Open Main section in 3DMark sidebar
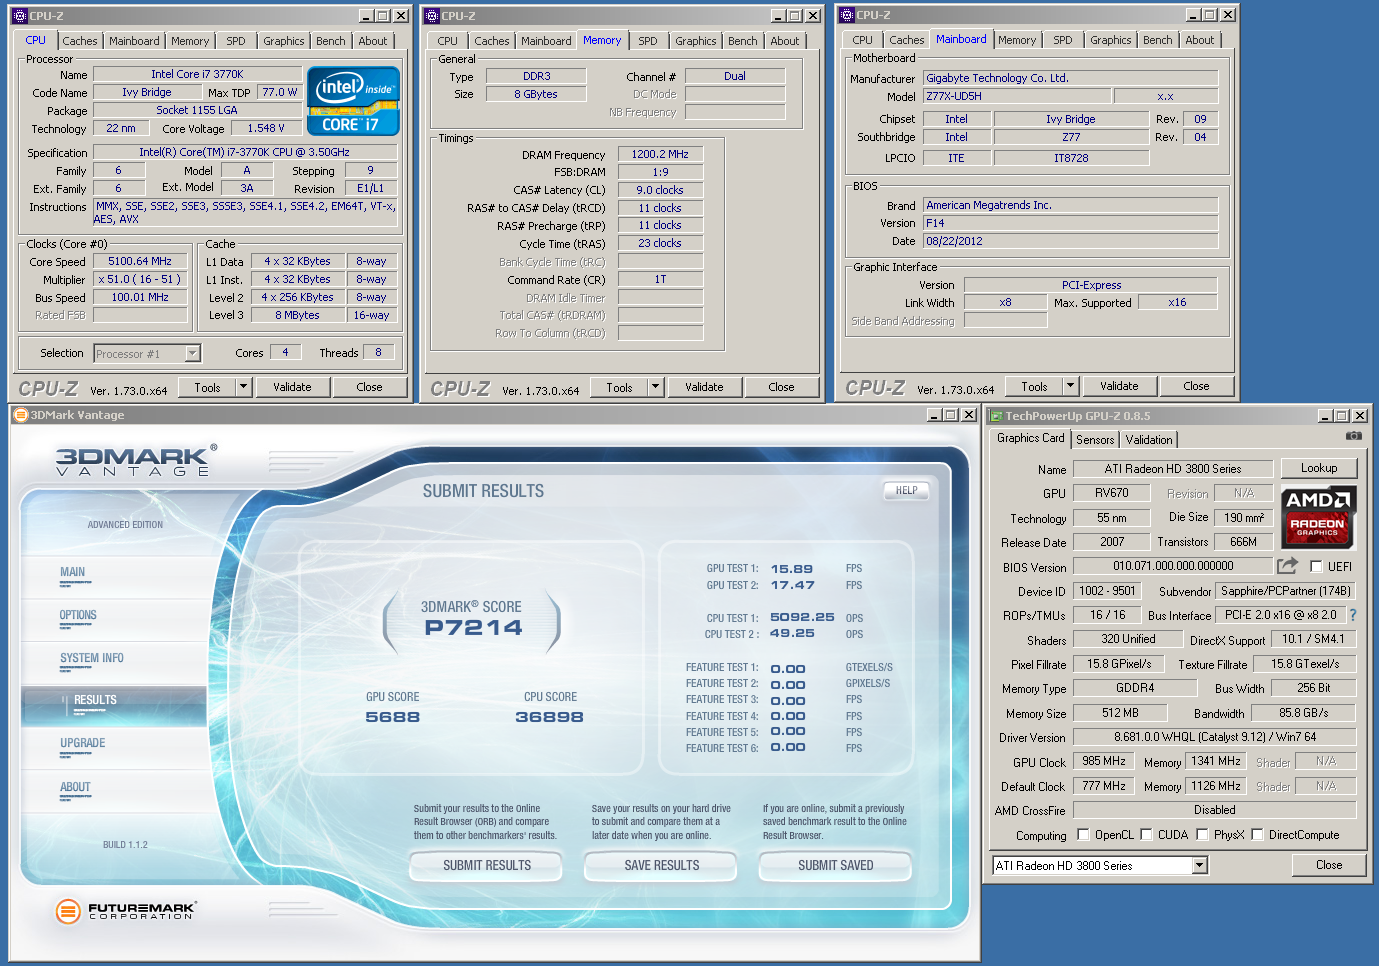The width and height of the screenshot is (1379, 966). click(72, 573)
